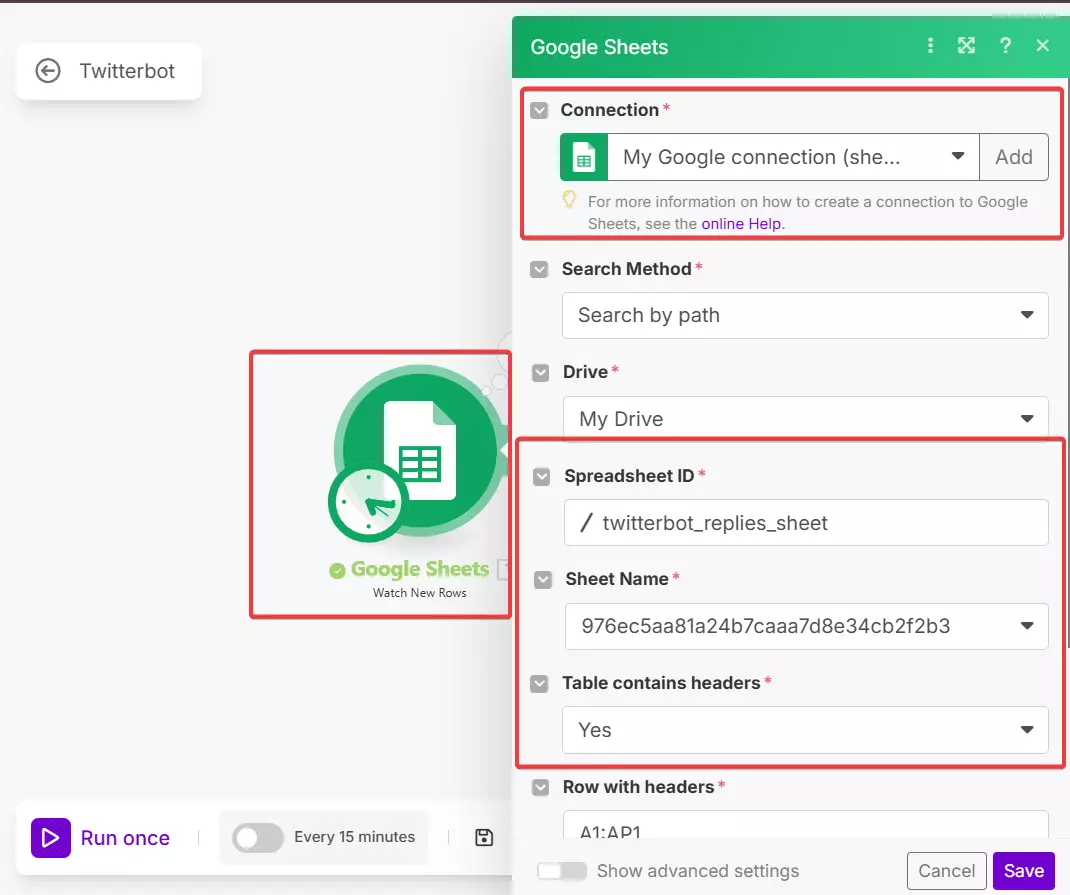This screenshot has width=1070, height=895.
Task: Collapse the Connection field toggle
Action: point(539,111)
